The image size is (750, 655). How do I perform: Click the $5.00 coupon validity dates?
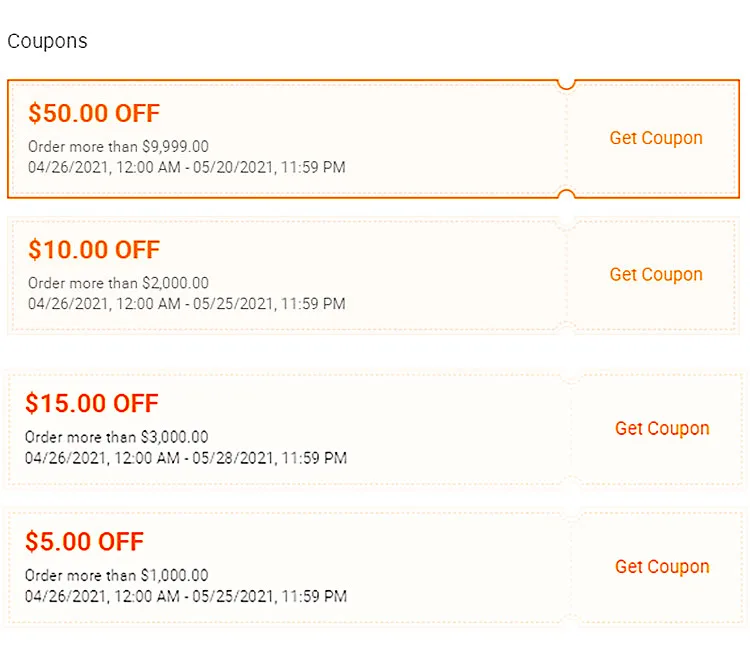click(x=186, y=596)
